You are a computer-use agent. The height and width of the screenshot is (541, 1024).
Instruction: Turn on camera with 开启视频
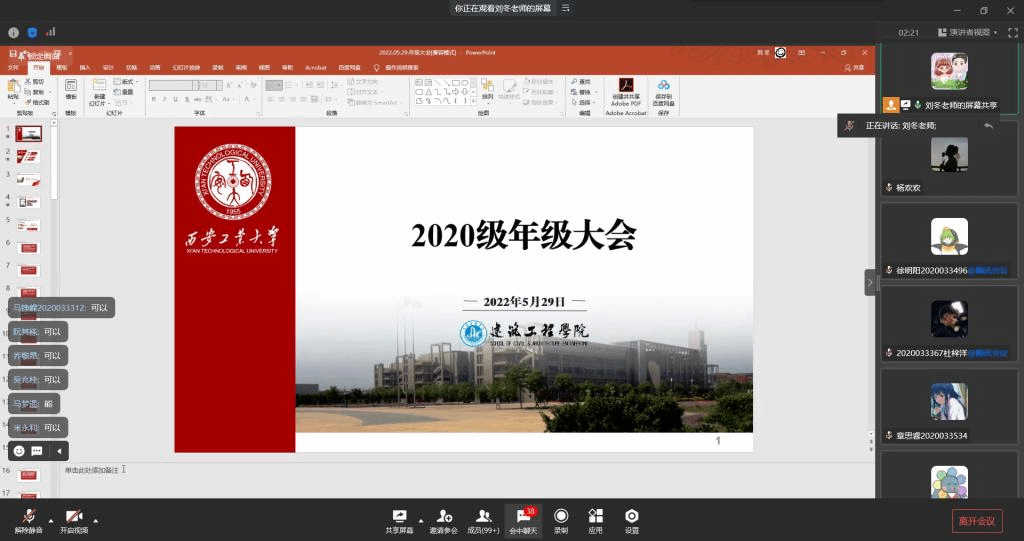(73, 519)
